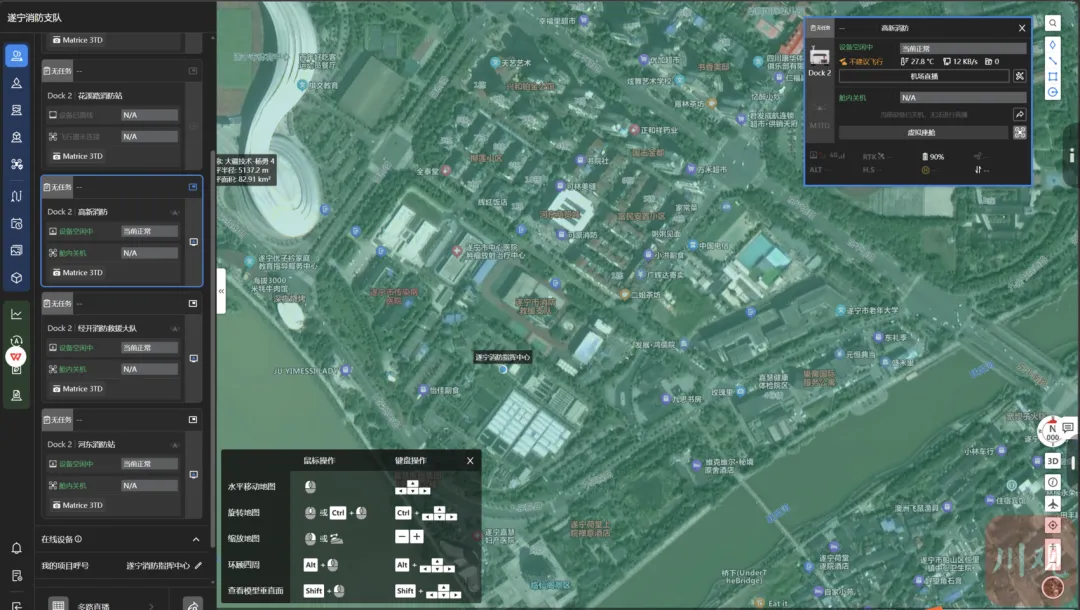Open the drone icon tab in left sidebar
Screen dimensions: 1080x610
click(16, 164)
